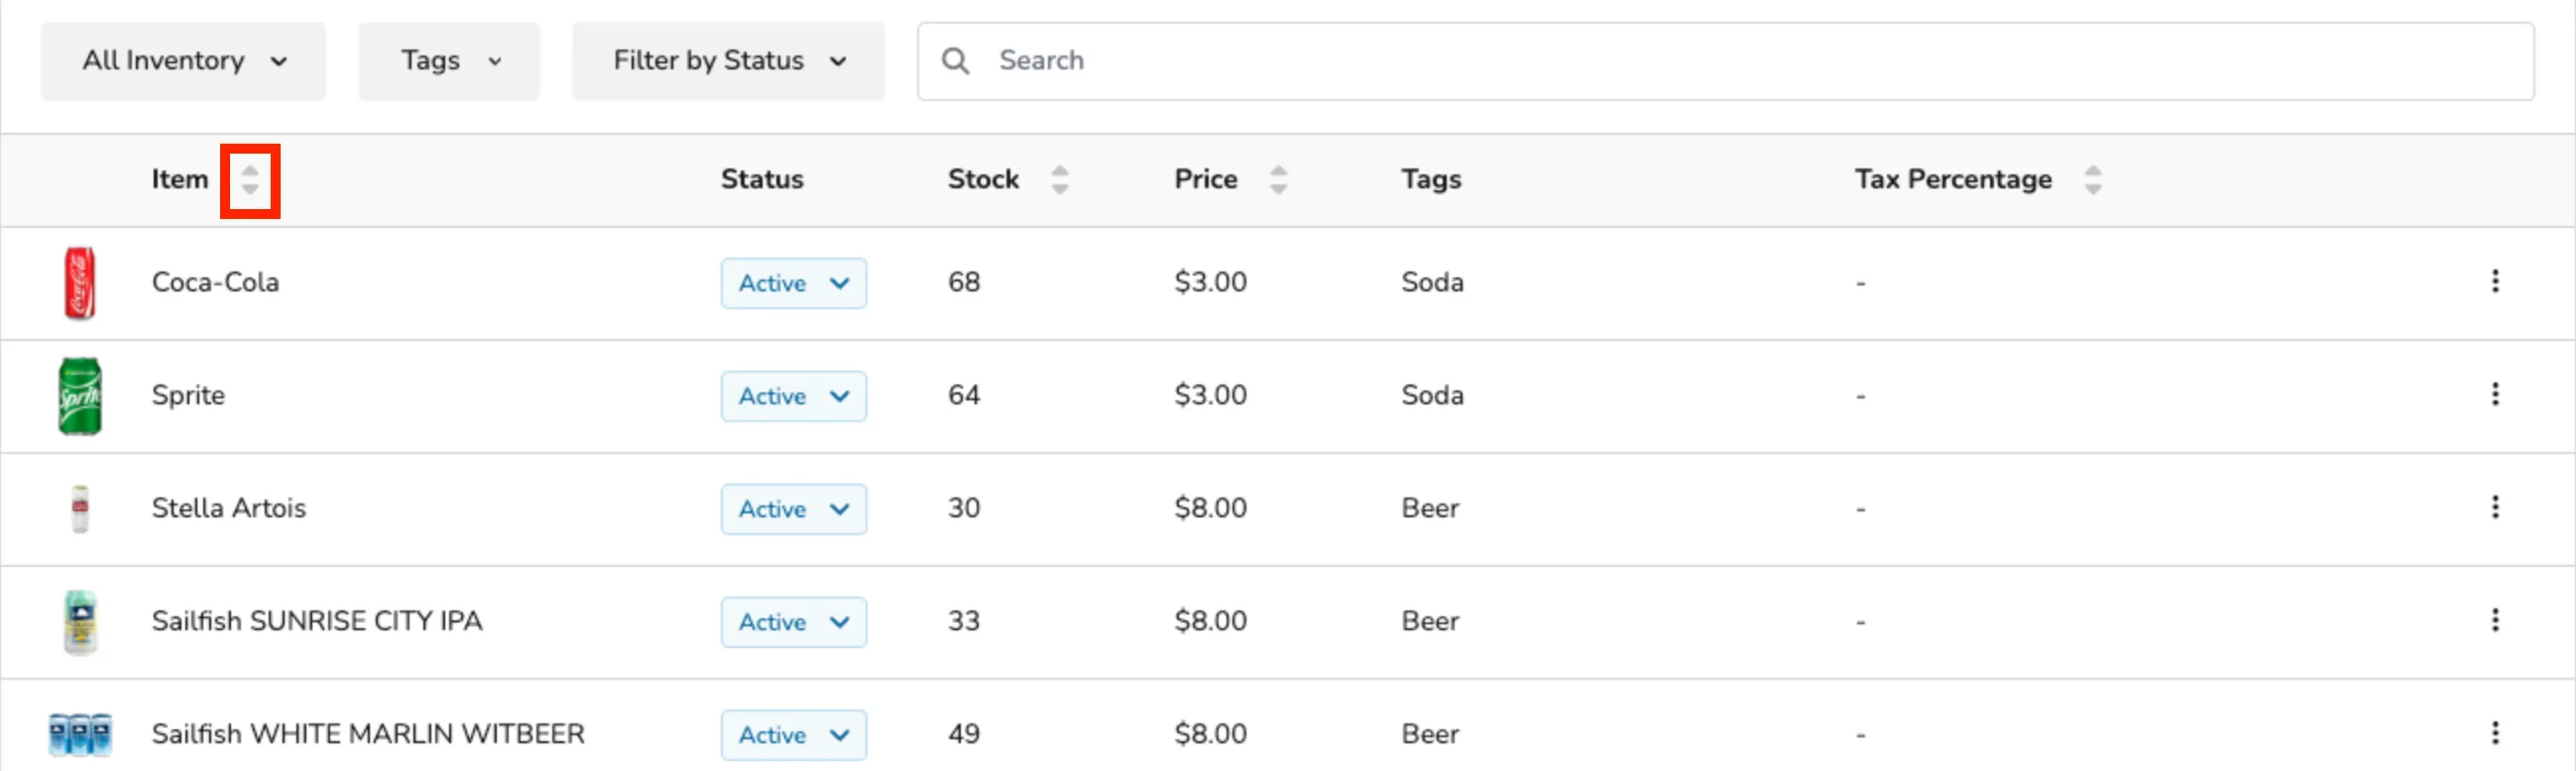
Task: Click Beer tag for Sailfish SUNRISE CITY IPA
Action: [1430, 621]
